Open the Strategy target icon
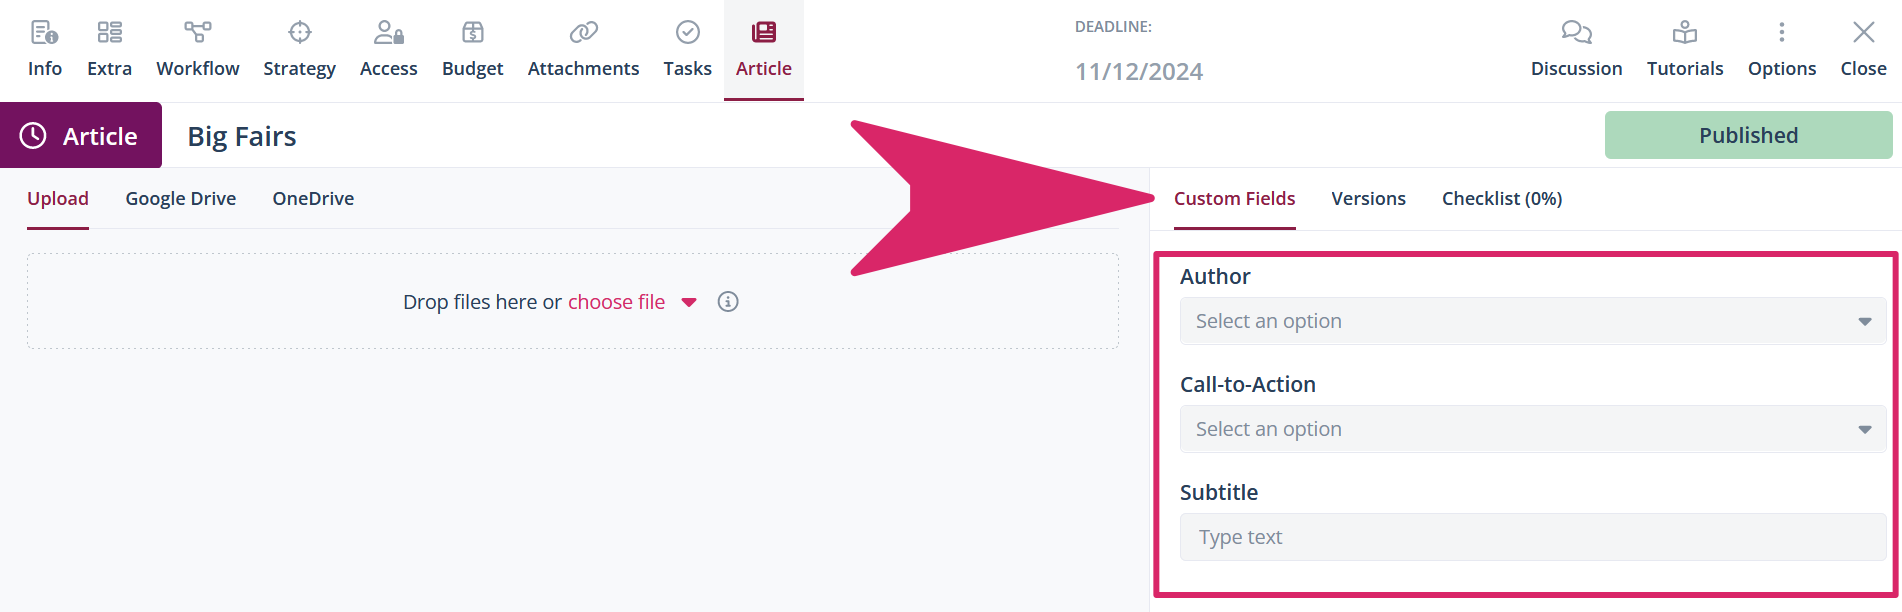The height and width of the screenshot is (612, 1902). tap(300, 33)
